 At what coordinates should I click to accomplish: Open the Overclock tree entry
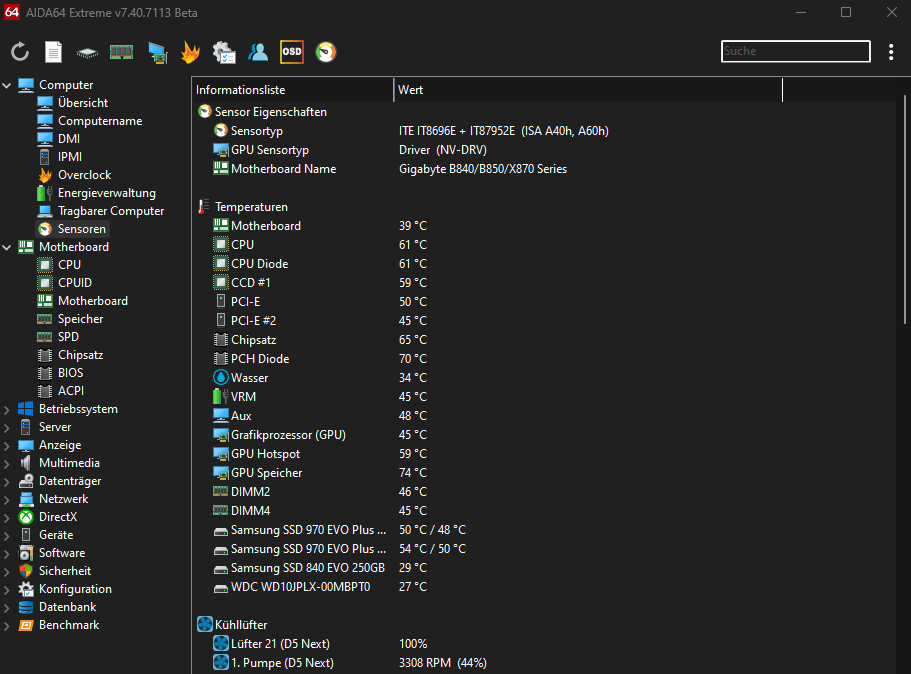(x=74, y=175)
